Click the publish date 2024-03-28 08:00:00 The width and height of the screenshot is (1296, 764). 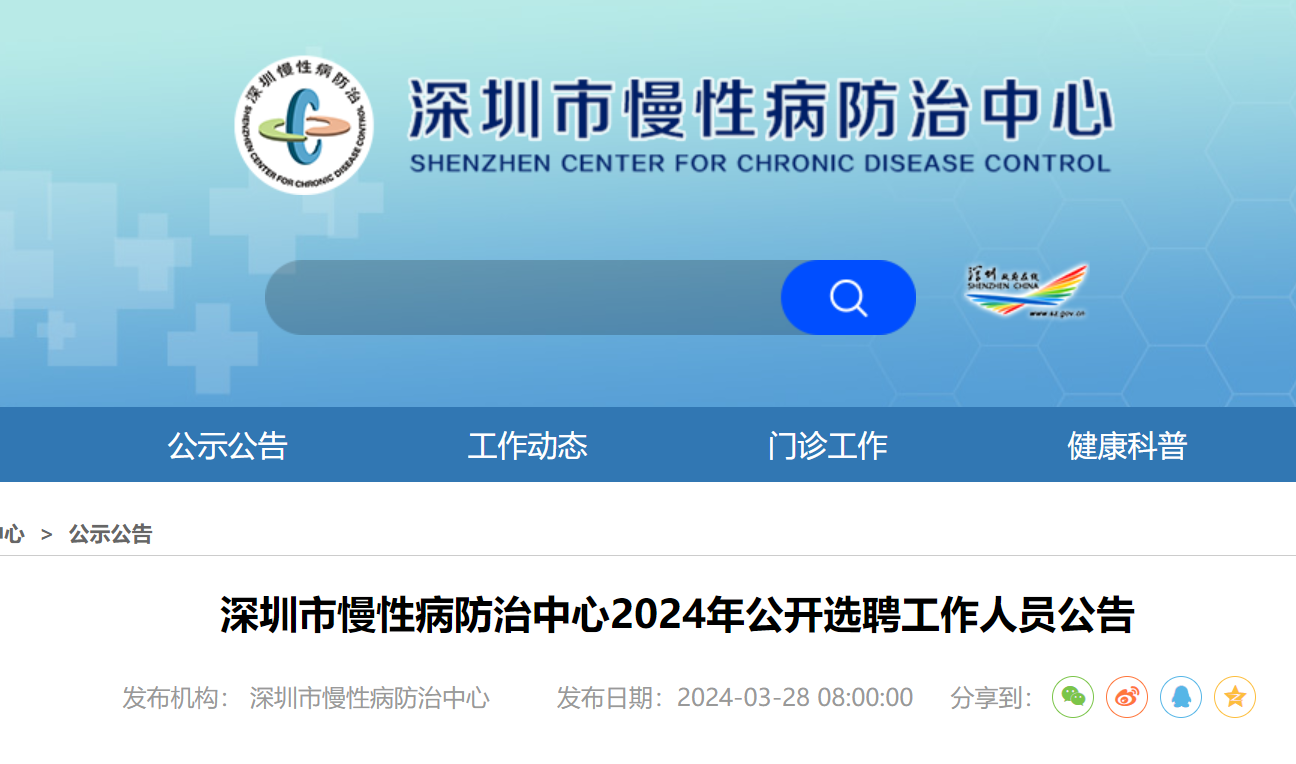click(x=795, y=698)
